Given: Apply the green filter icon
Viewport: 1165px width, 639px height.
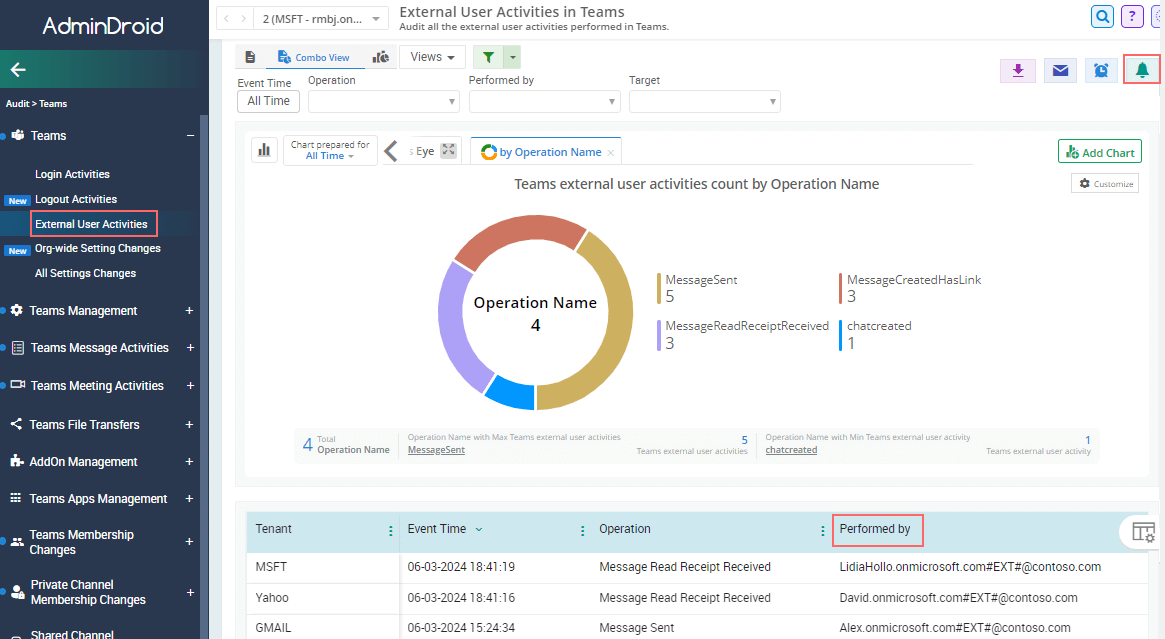Looking at the screenshot, I should click(x=488, y=57).
